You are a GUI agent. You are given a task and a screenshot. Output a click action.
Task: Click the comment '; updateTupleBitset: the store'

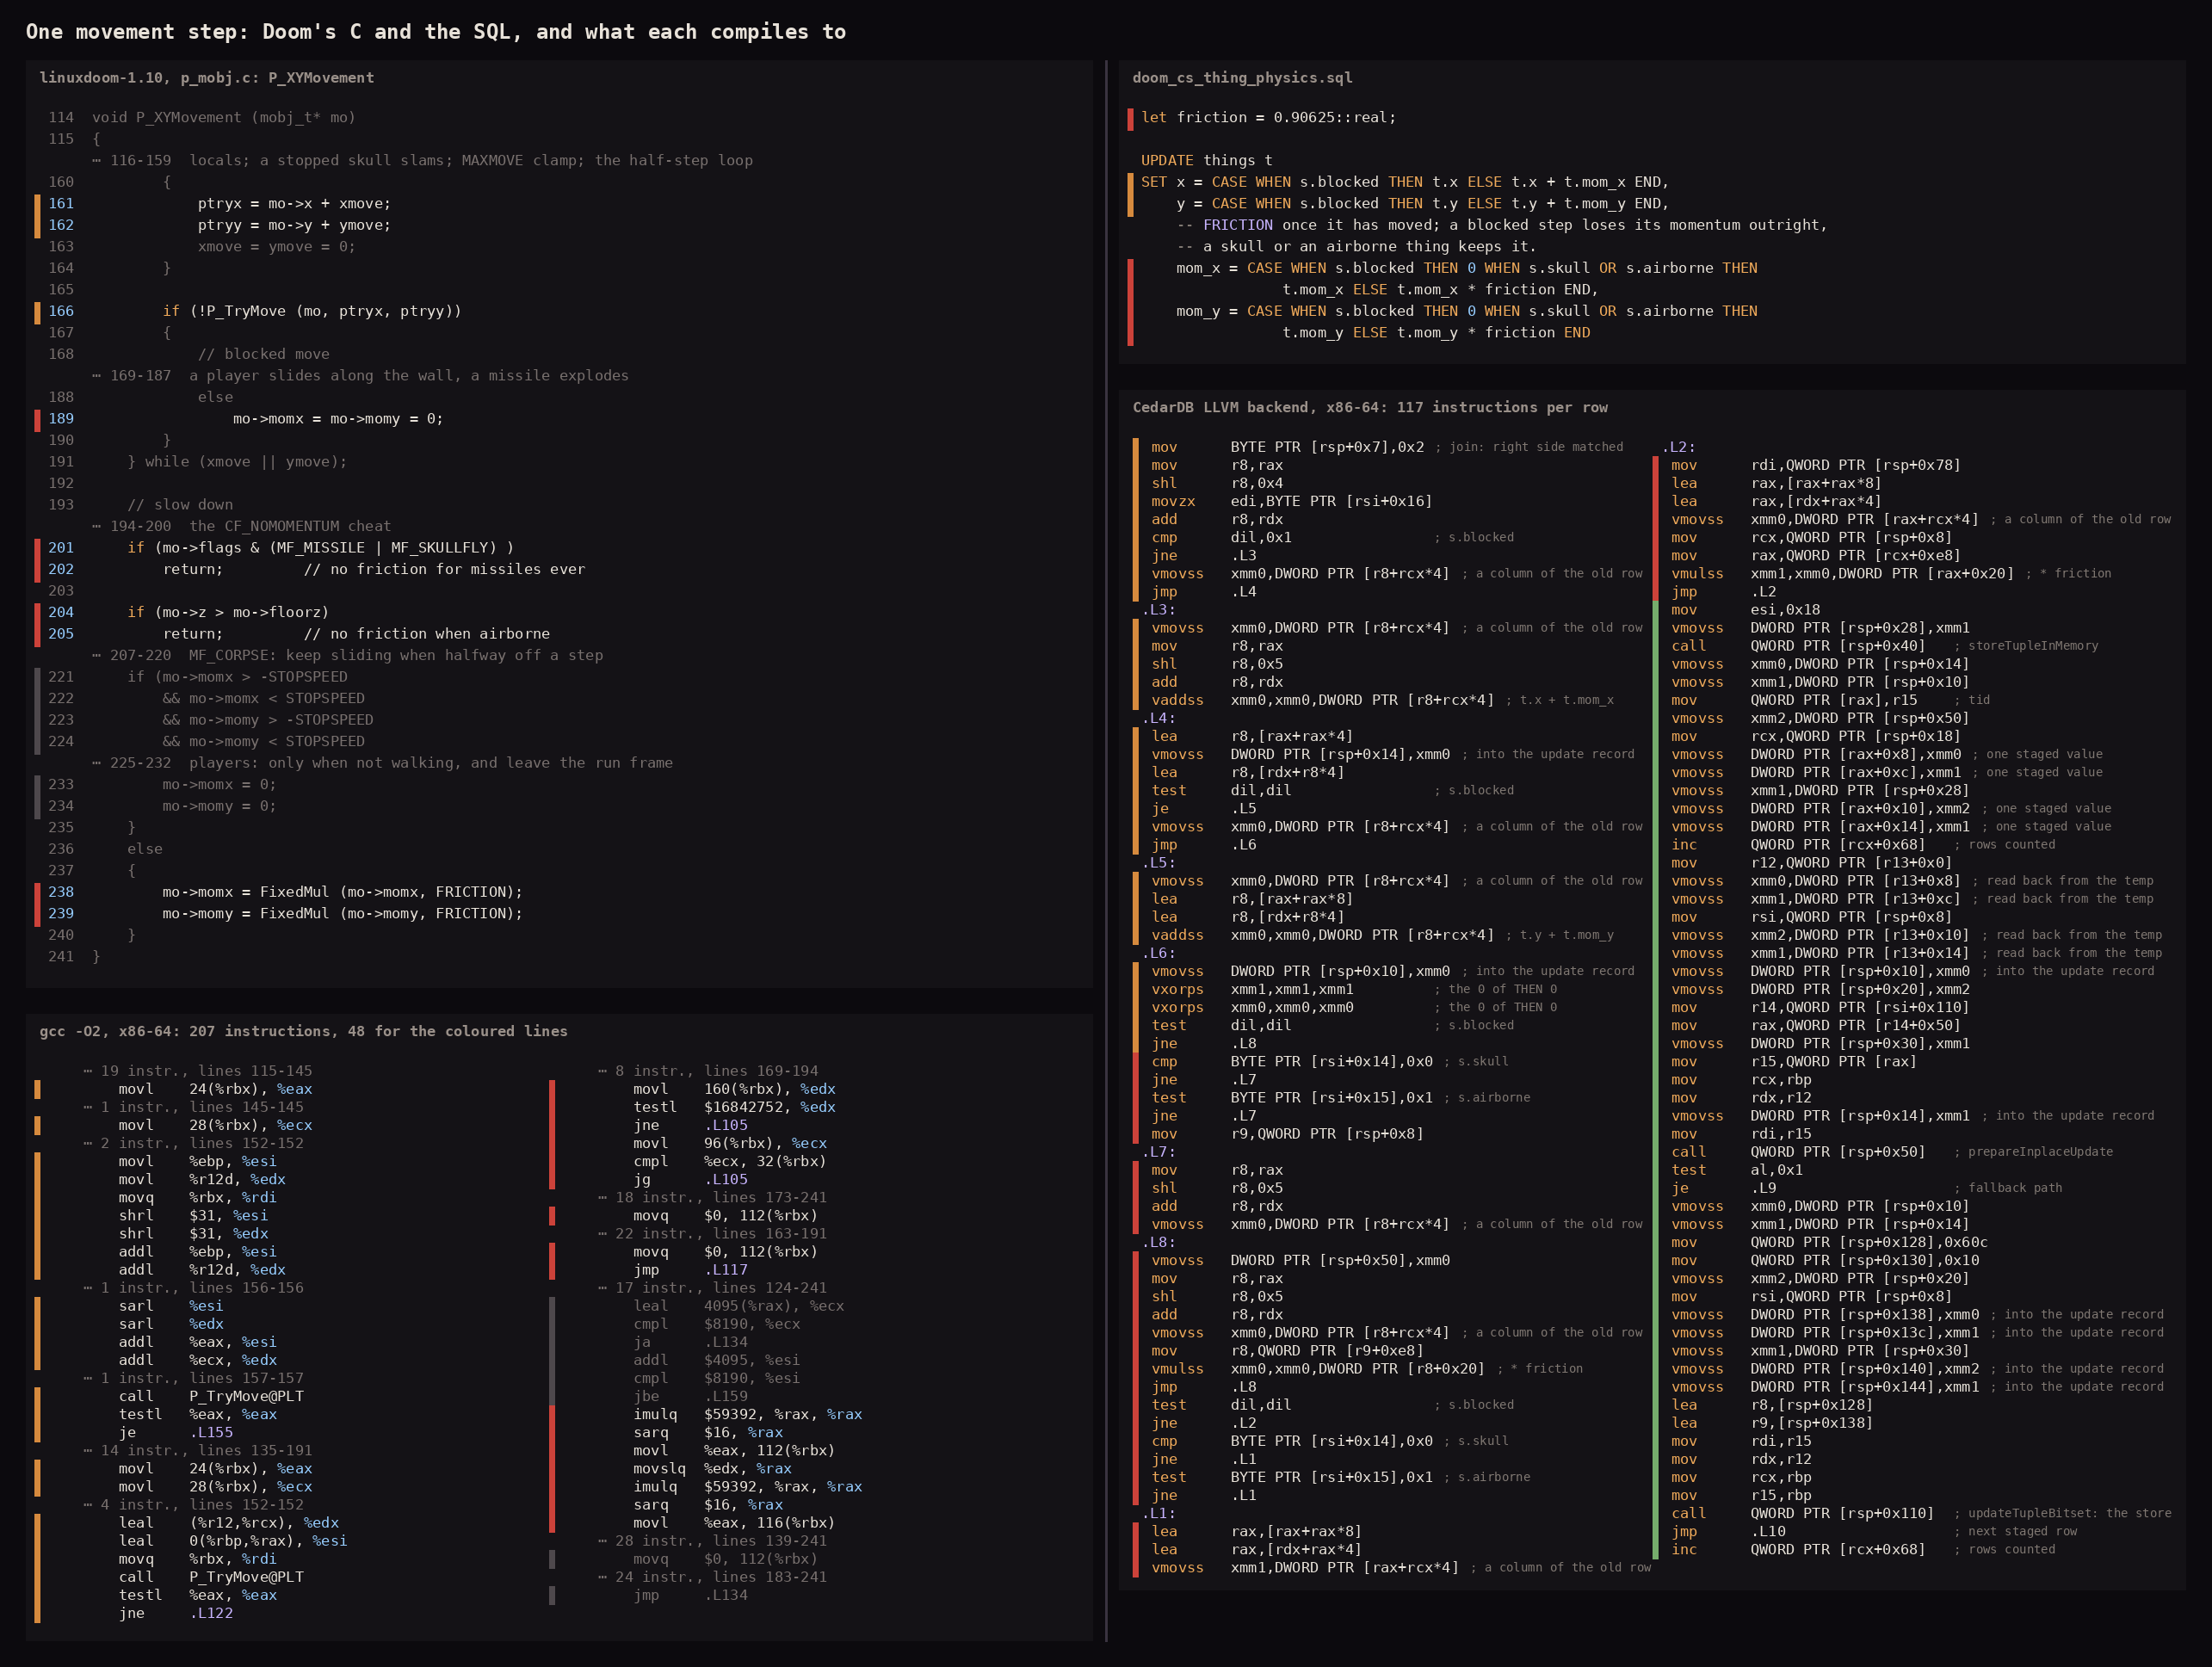[2063, 1513]
